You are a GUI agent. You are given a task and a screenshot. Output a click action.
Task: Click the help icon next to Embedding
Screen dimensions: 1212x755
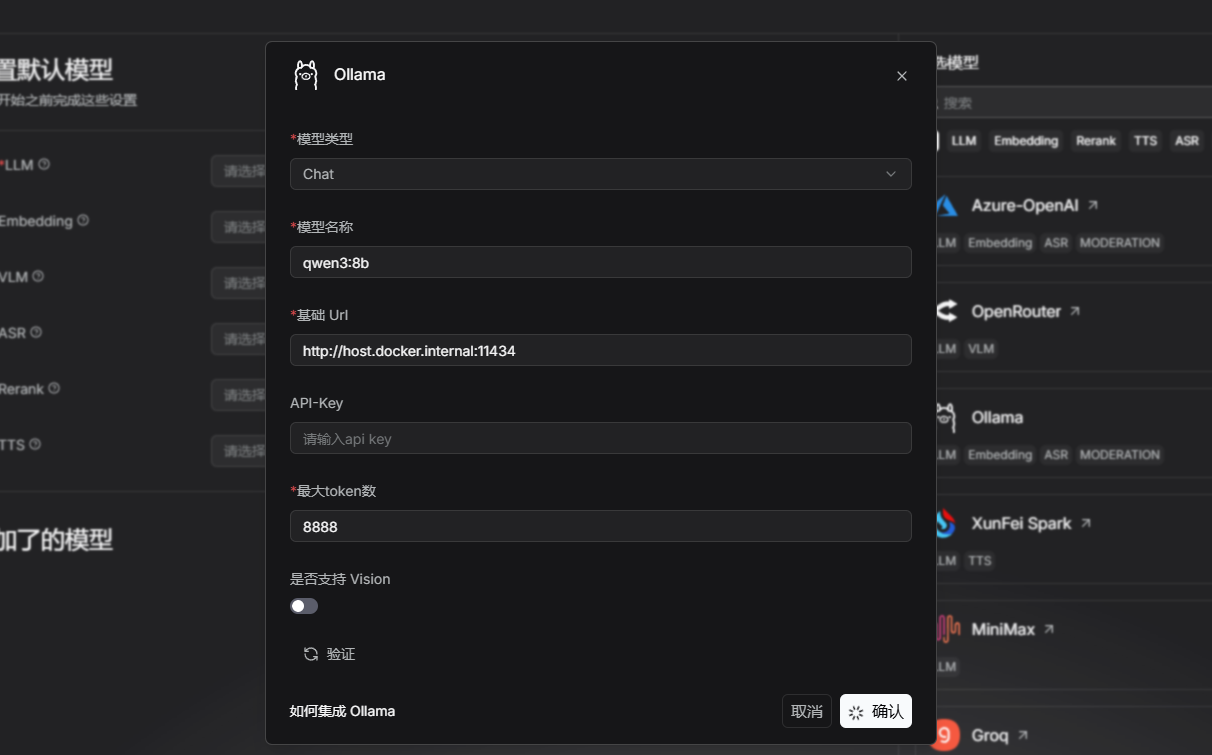point(83,220)
